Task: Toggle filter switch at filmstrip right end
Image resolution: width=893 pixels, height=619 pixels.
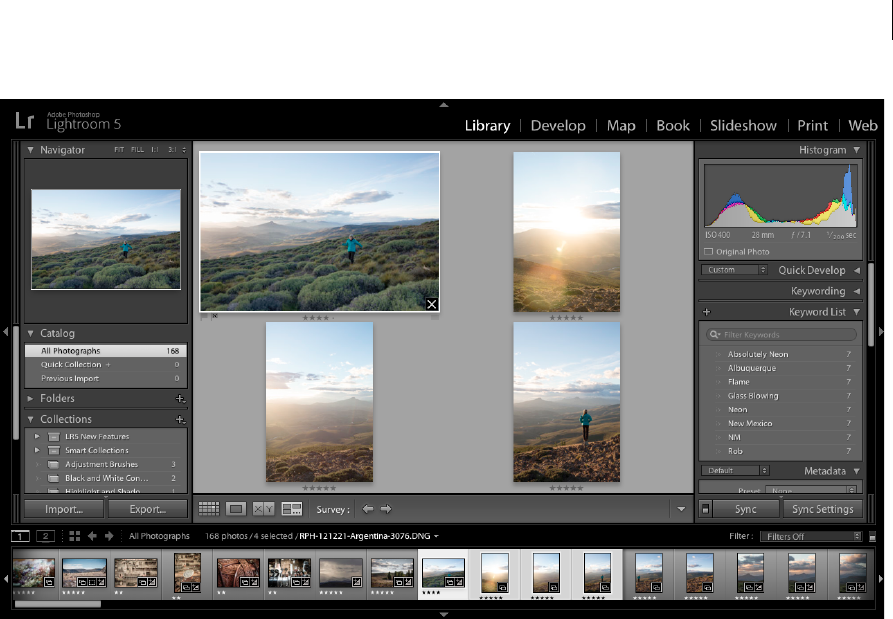Action: tap(872, 536)
